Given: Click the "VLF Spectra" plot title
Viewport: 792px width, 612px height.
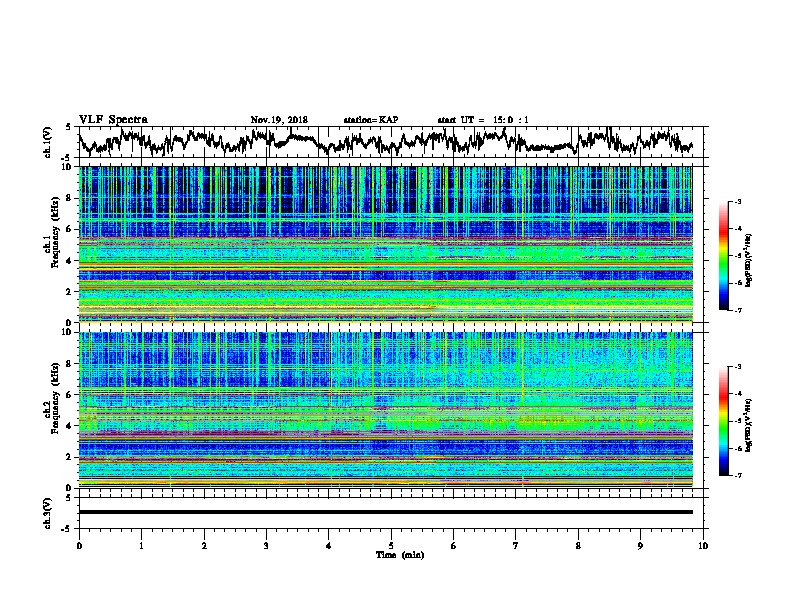Looking at the screenshot, I should tap(113, 119).
